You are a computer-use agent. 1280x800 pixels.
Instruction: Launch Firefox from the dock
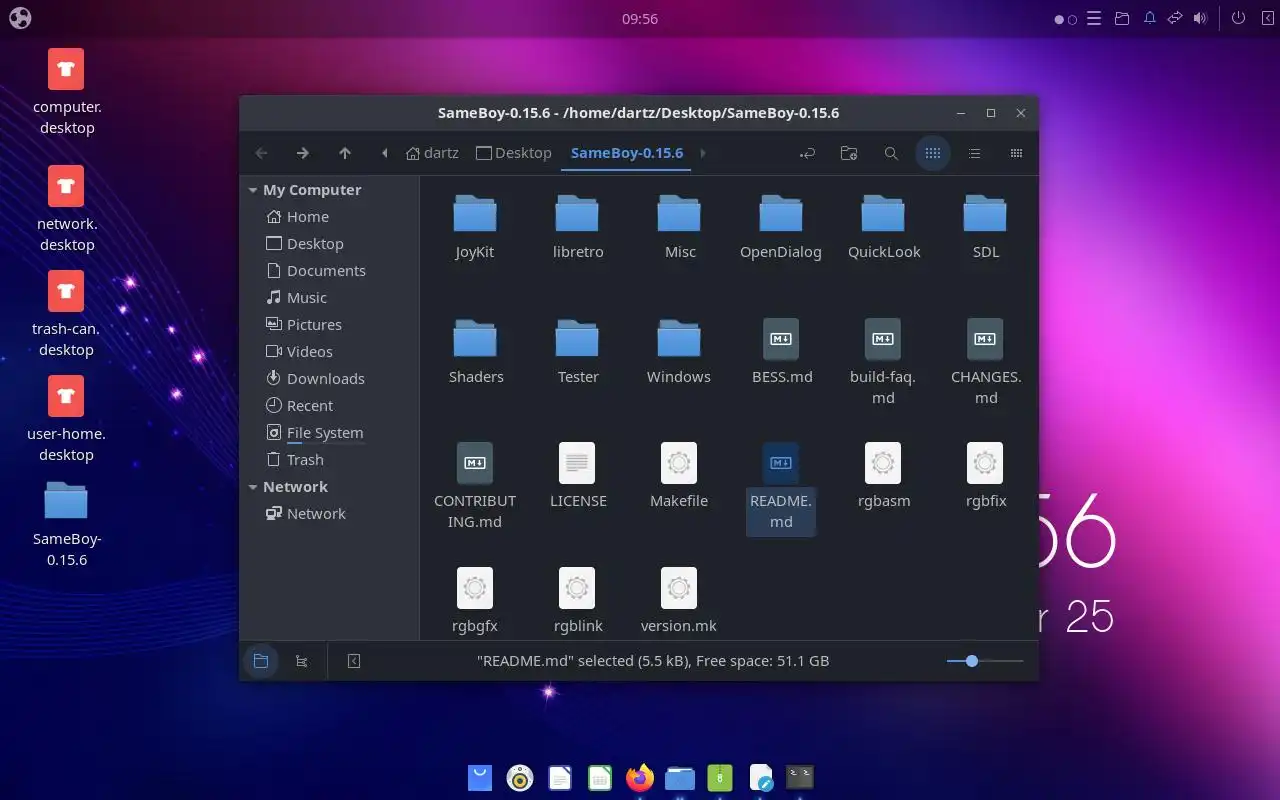point(640,777)
